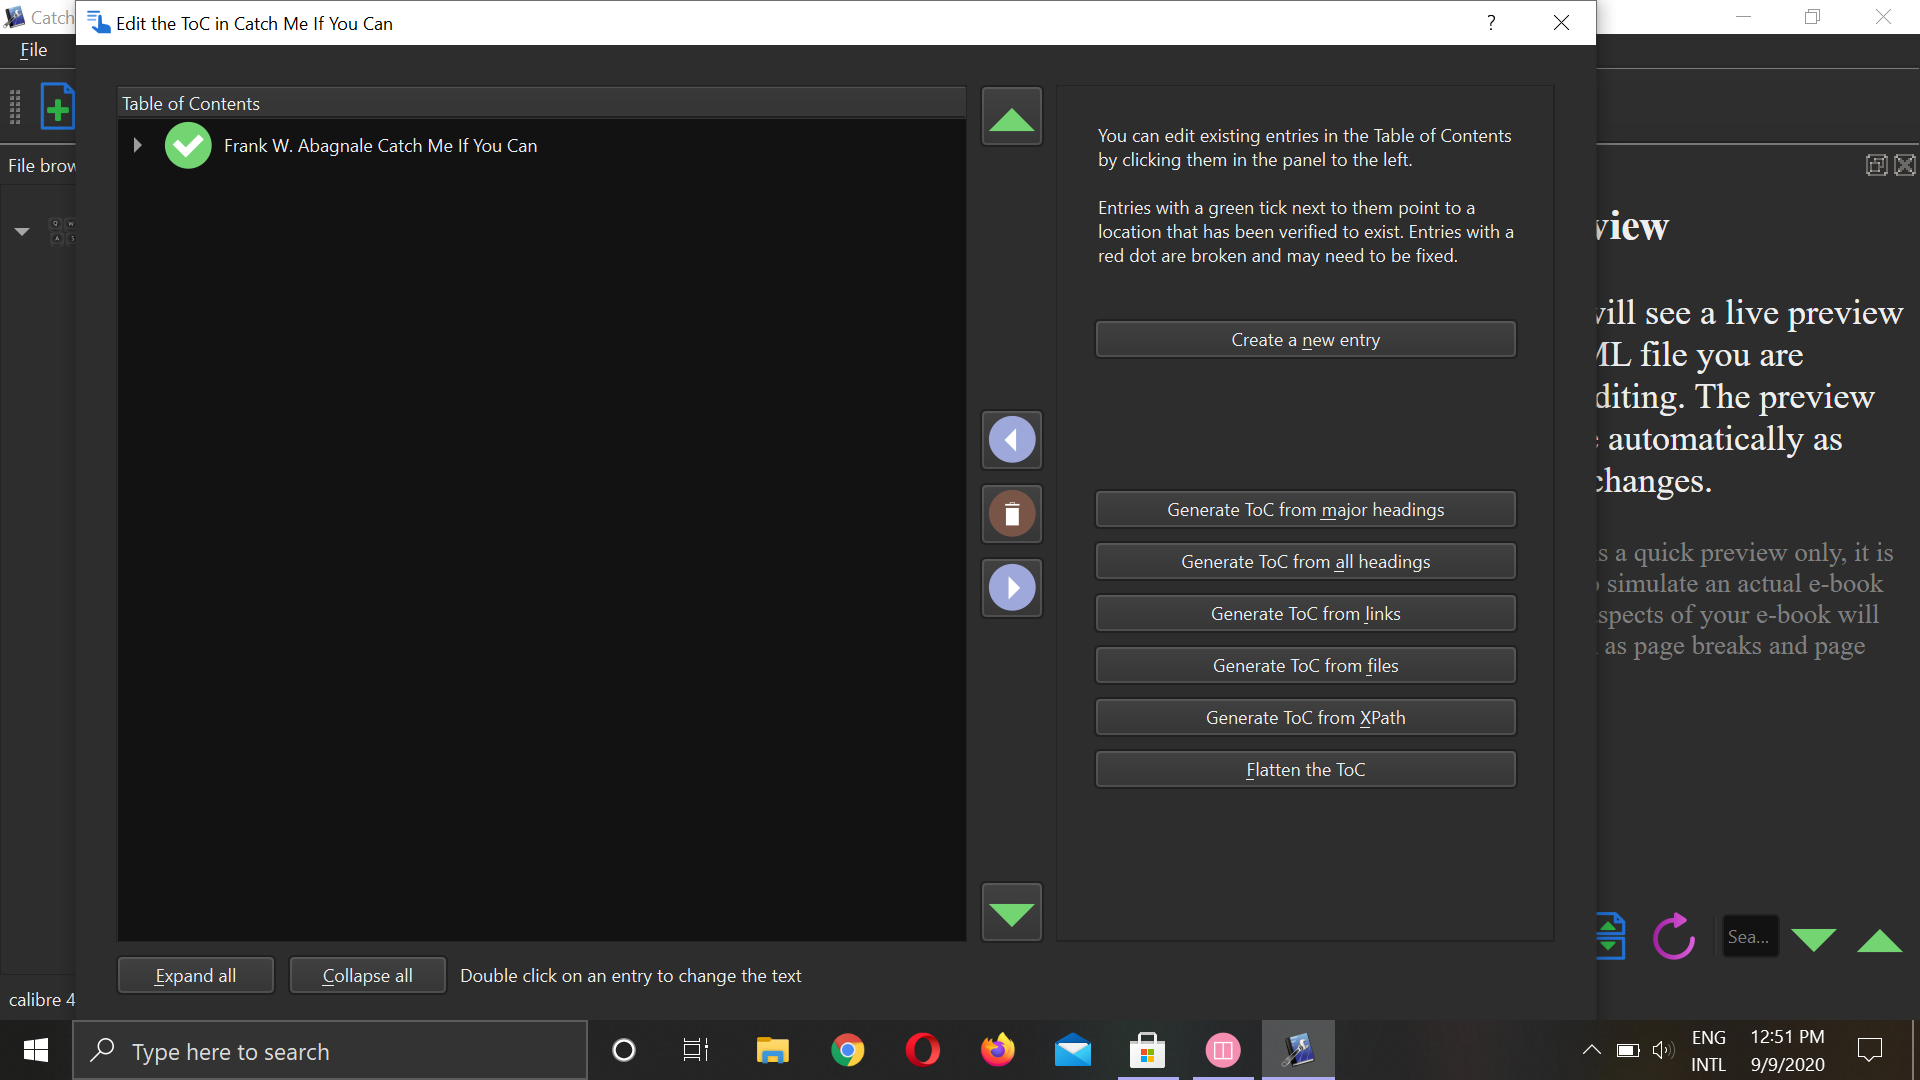
Task: Move entry up with green up arrow
Action: (1011, 117)
